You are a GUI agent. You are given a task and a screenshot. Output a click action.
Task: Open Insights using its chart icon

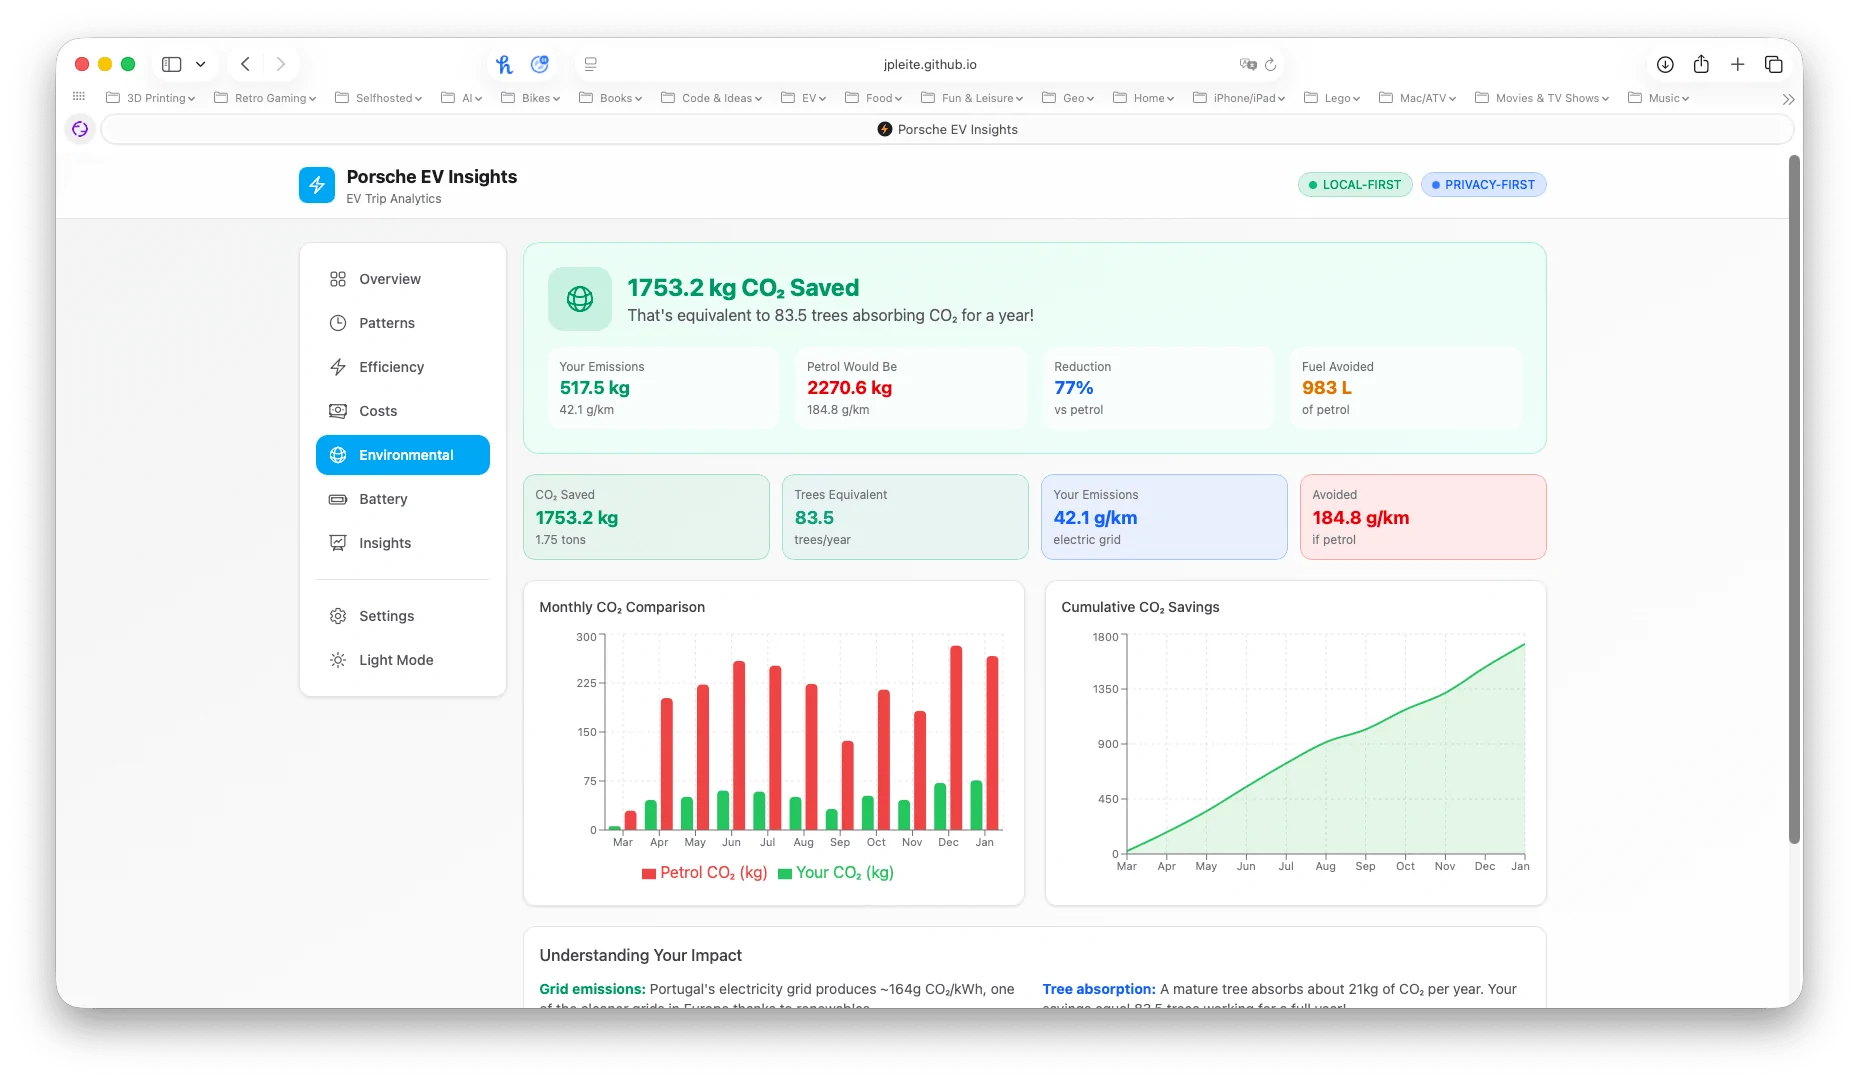338,543
